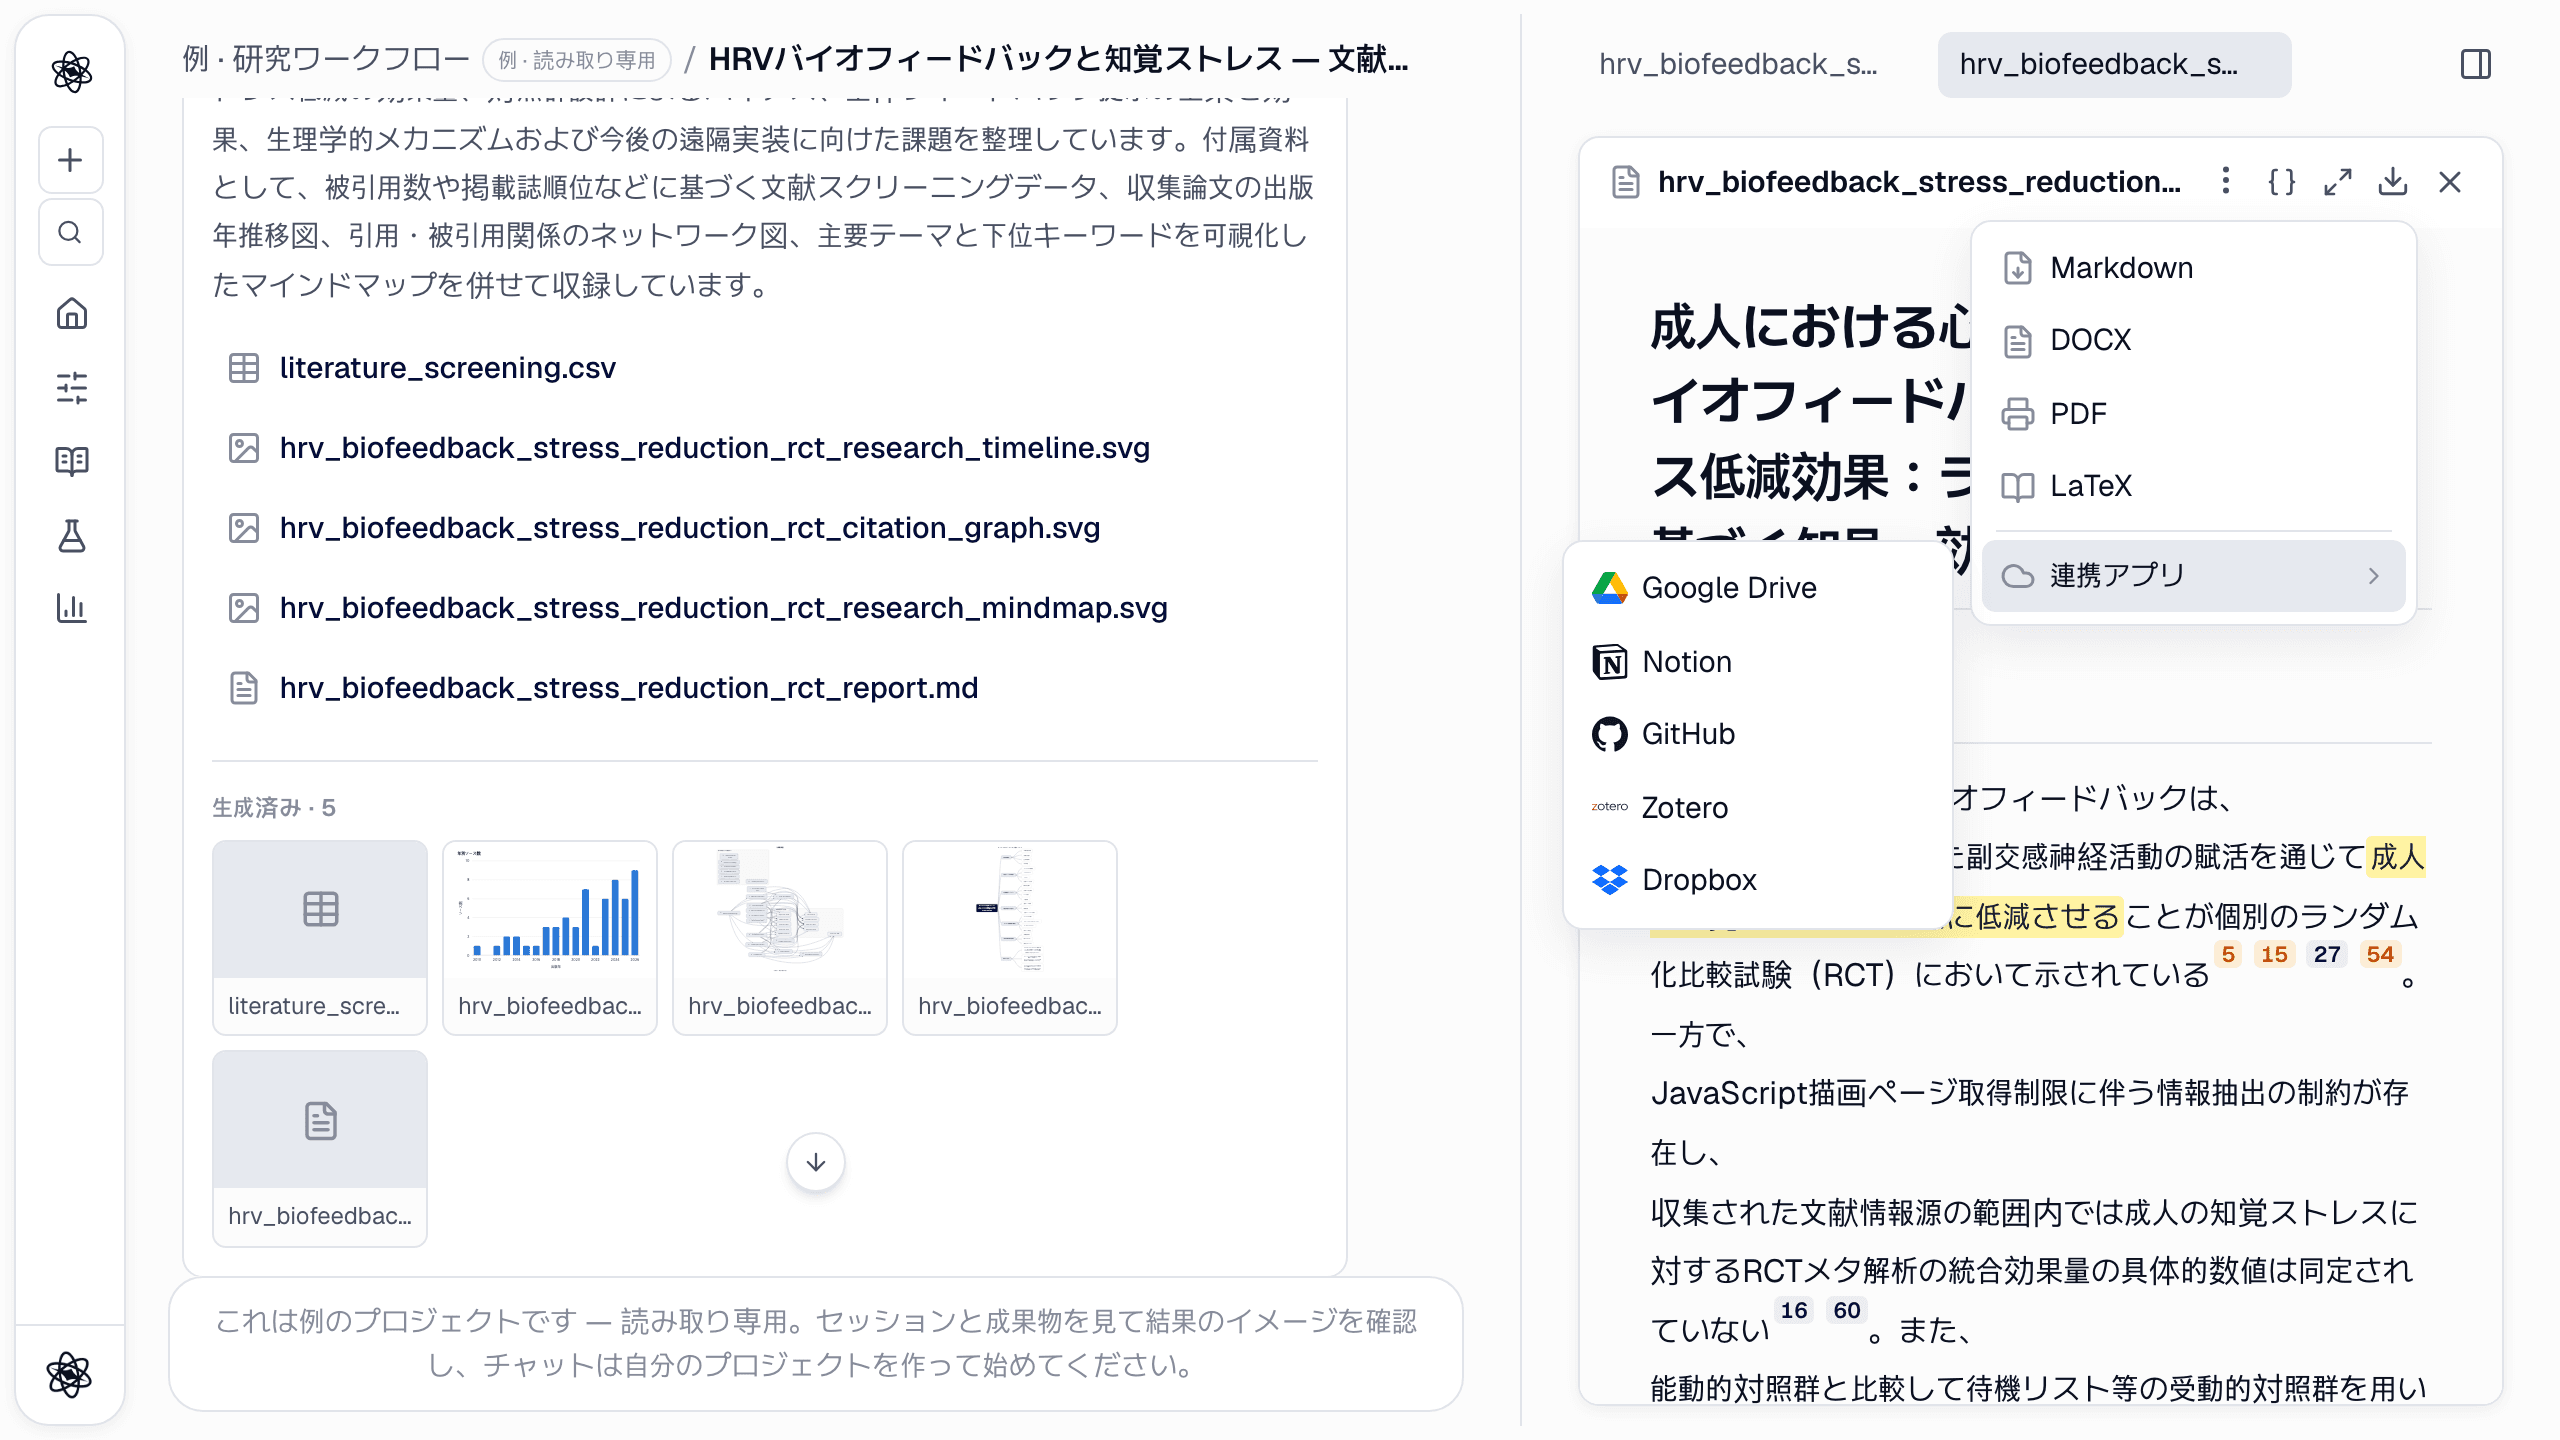Click the scroll-to-bottom arrow button

816,1162
